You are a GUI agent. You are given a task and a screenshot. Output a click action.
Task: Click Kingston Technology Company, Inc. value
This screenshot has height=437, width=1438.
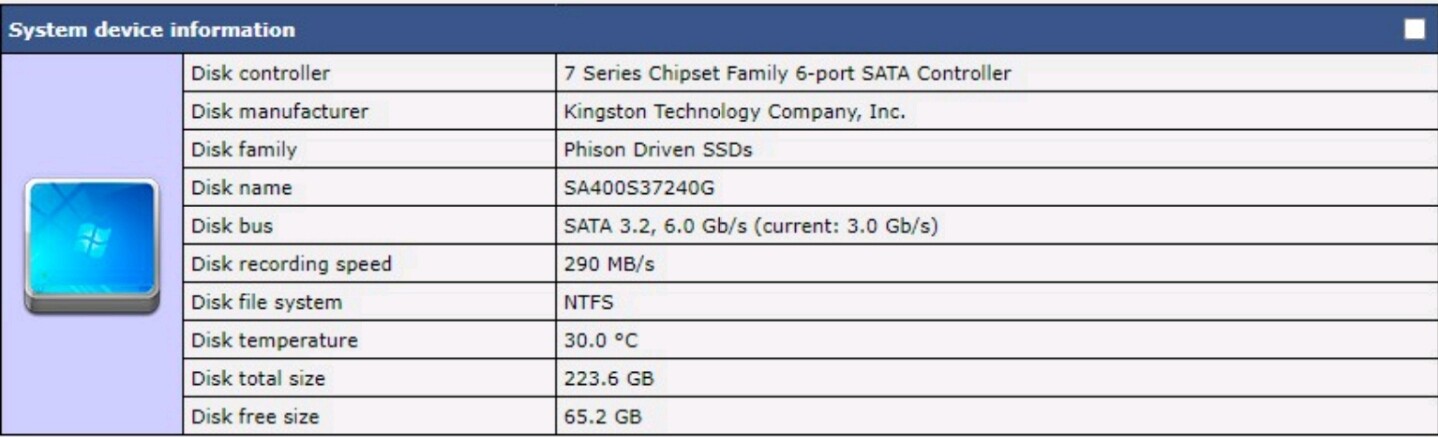734,112
